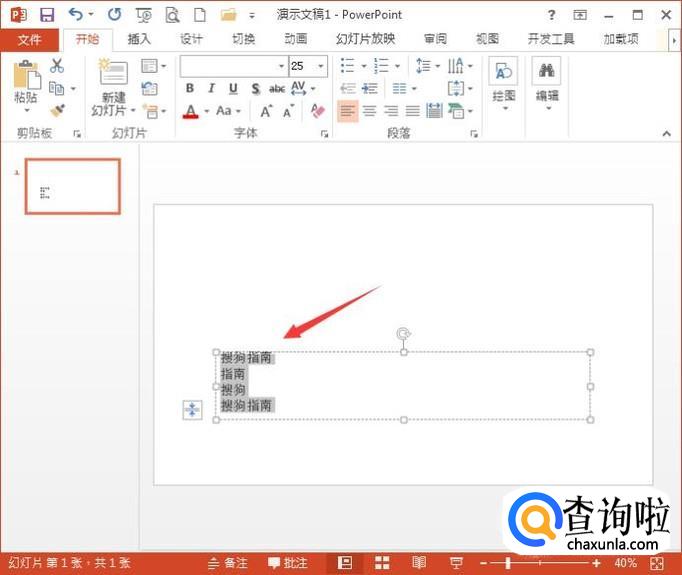Toggle Bold formatting
Screen dimensions: 682x575
click(190, 88)
